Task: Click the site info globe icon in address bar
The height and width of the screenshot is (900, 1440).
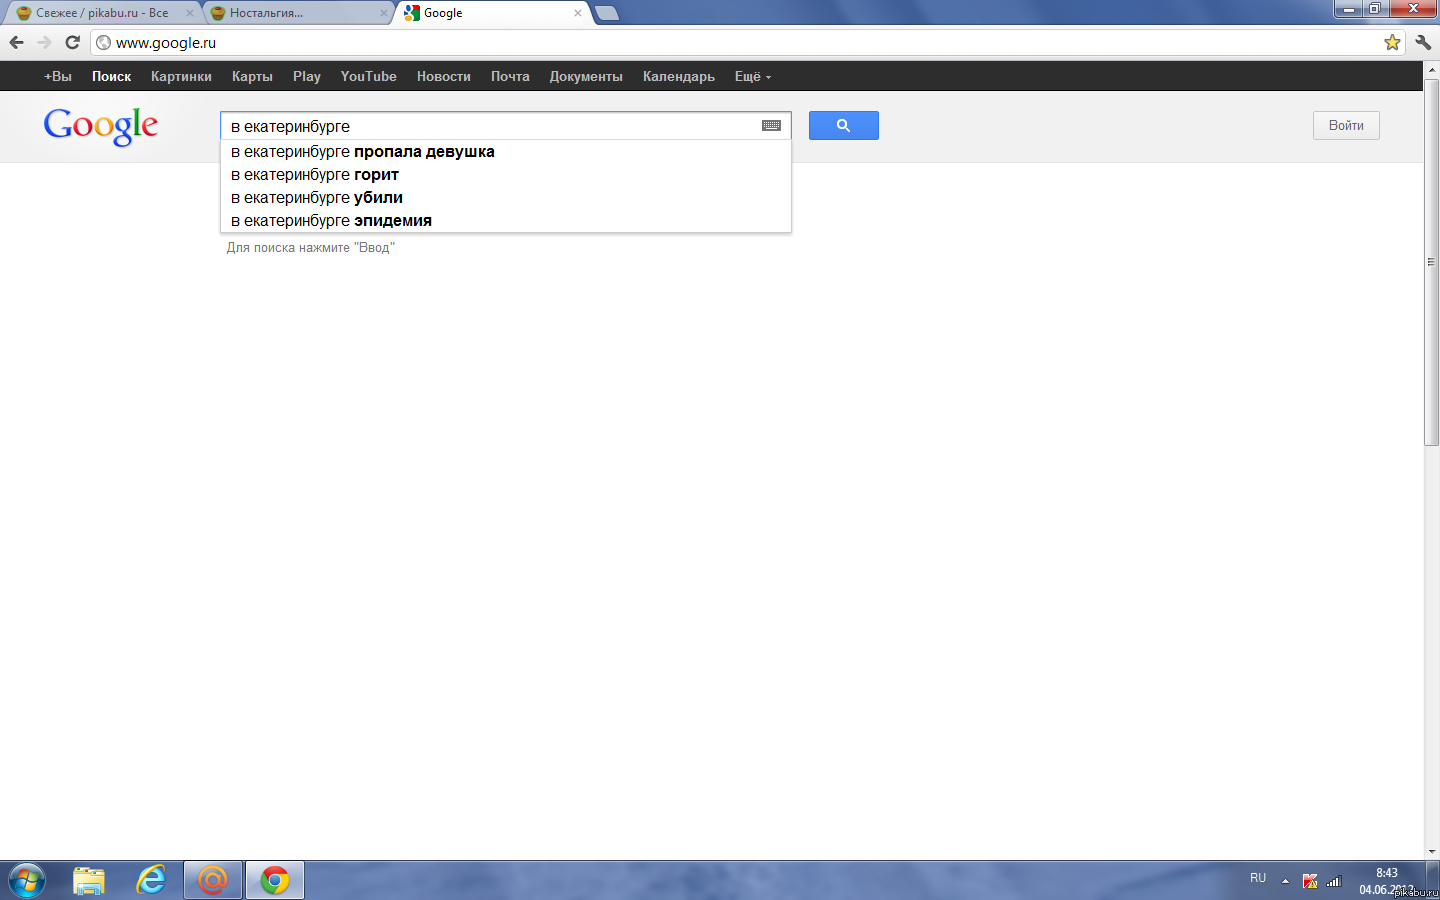Action: [x=103, y=42]
